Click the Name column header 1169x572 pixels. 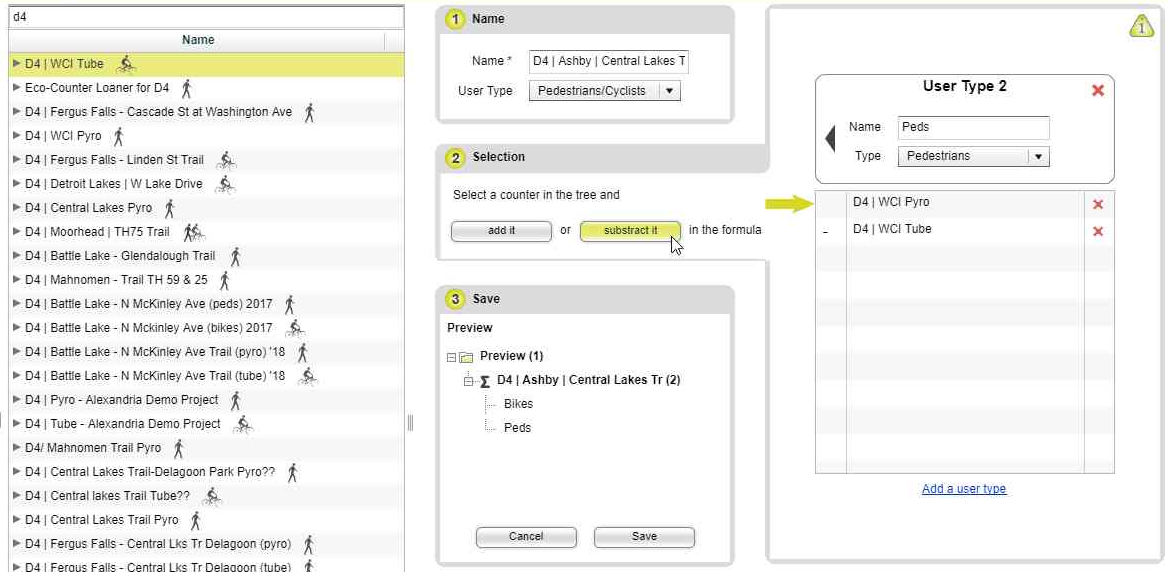(x=198, y=40)
